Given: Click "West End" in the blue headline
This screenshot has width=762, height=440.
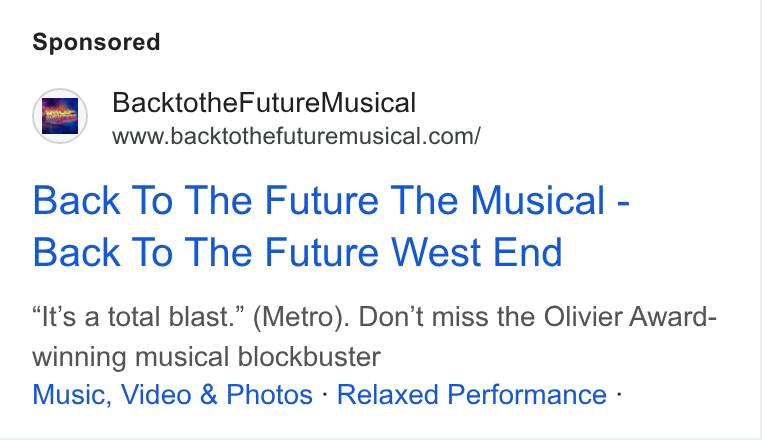Looking at the screenshot, I should click(477, 252).
